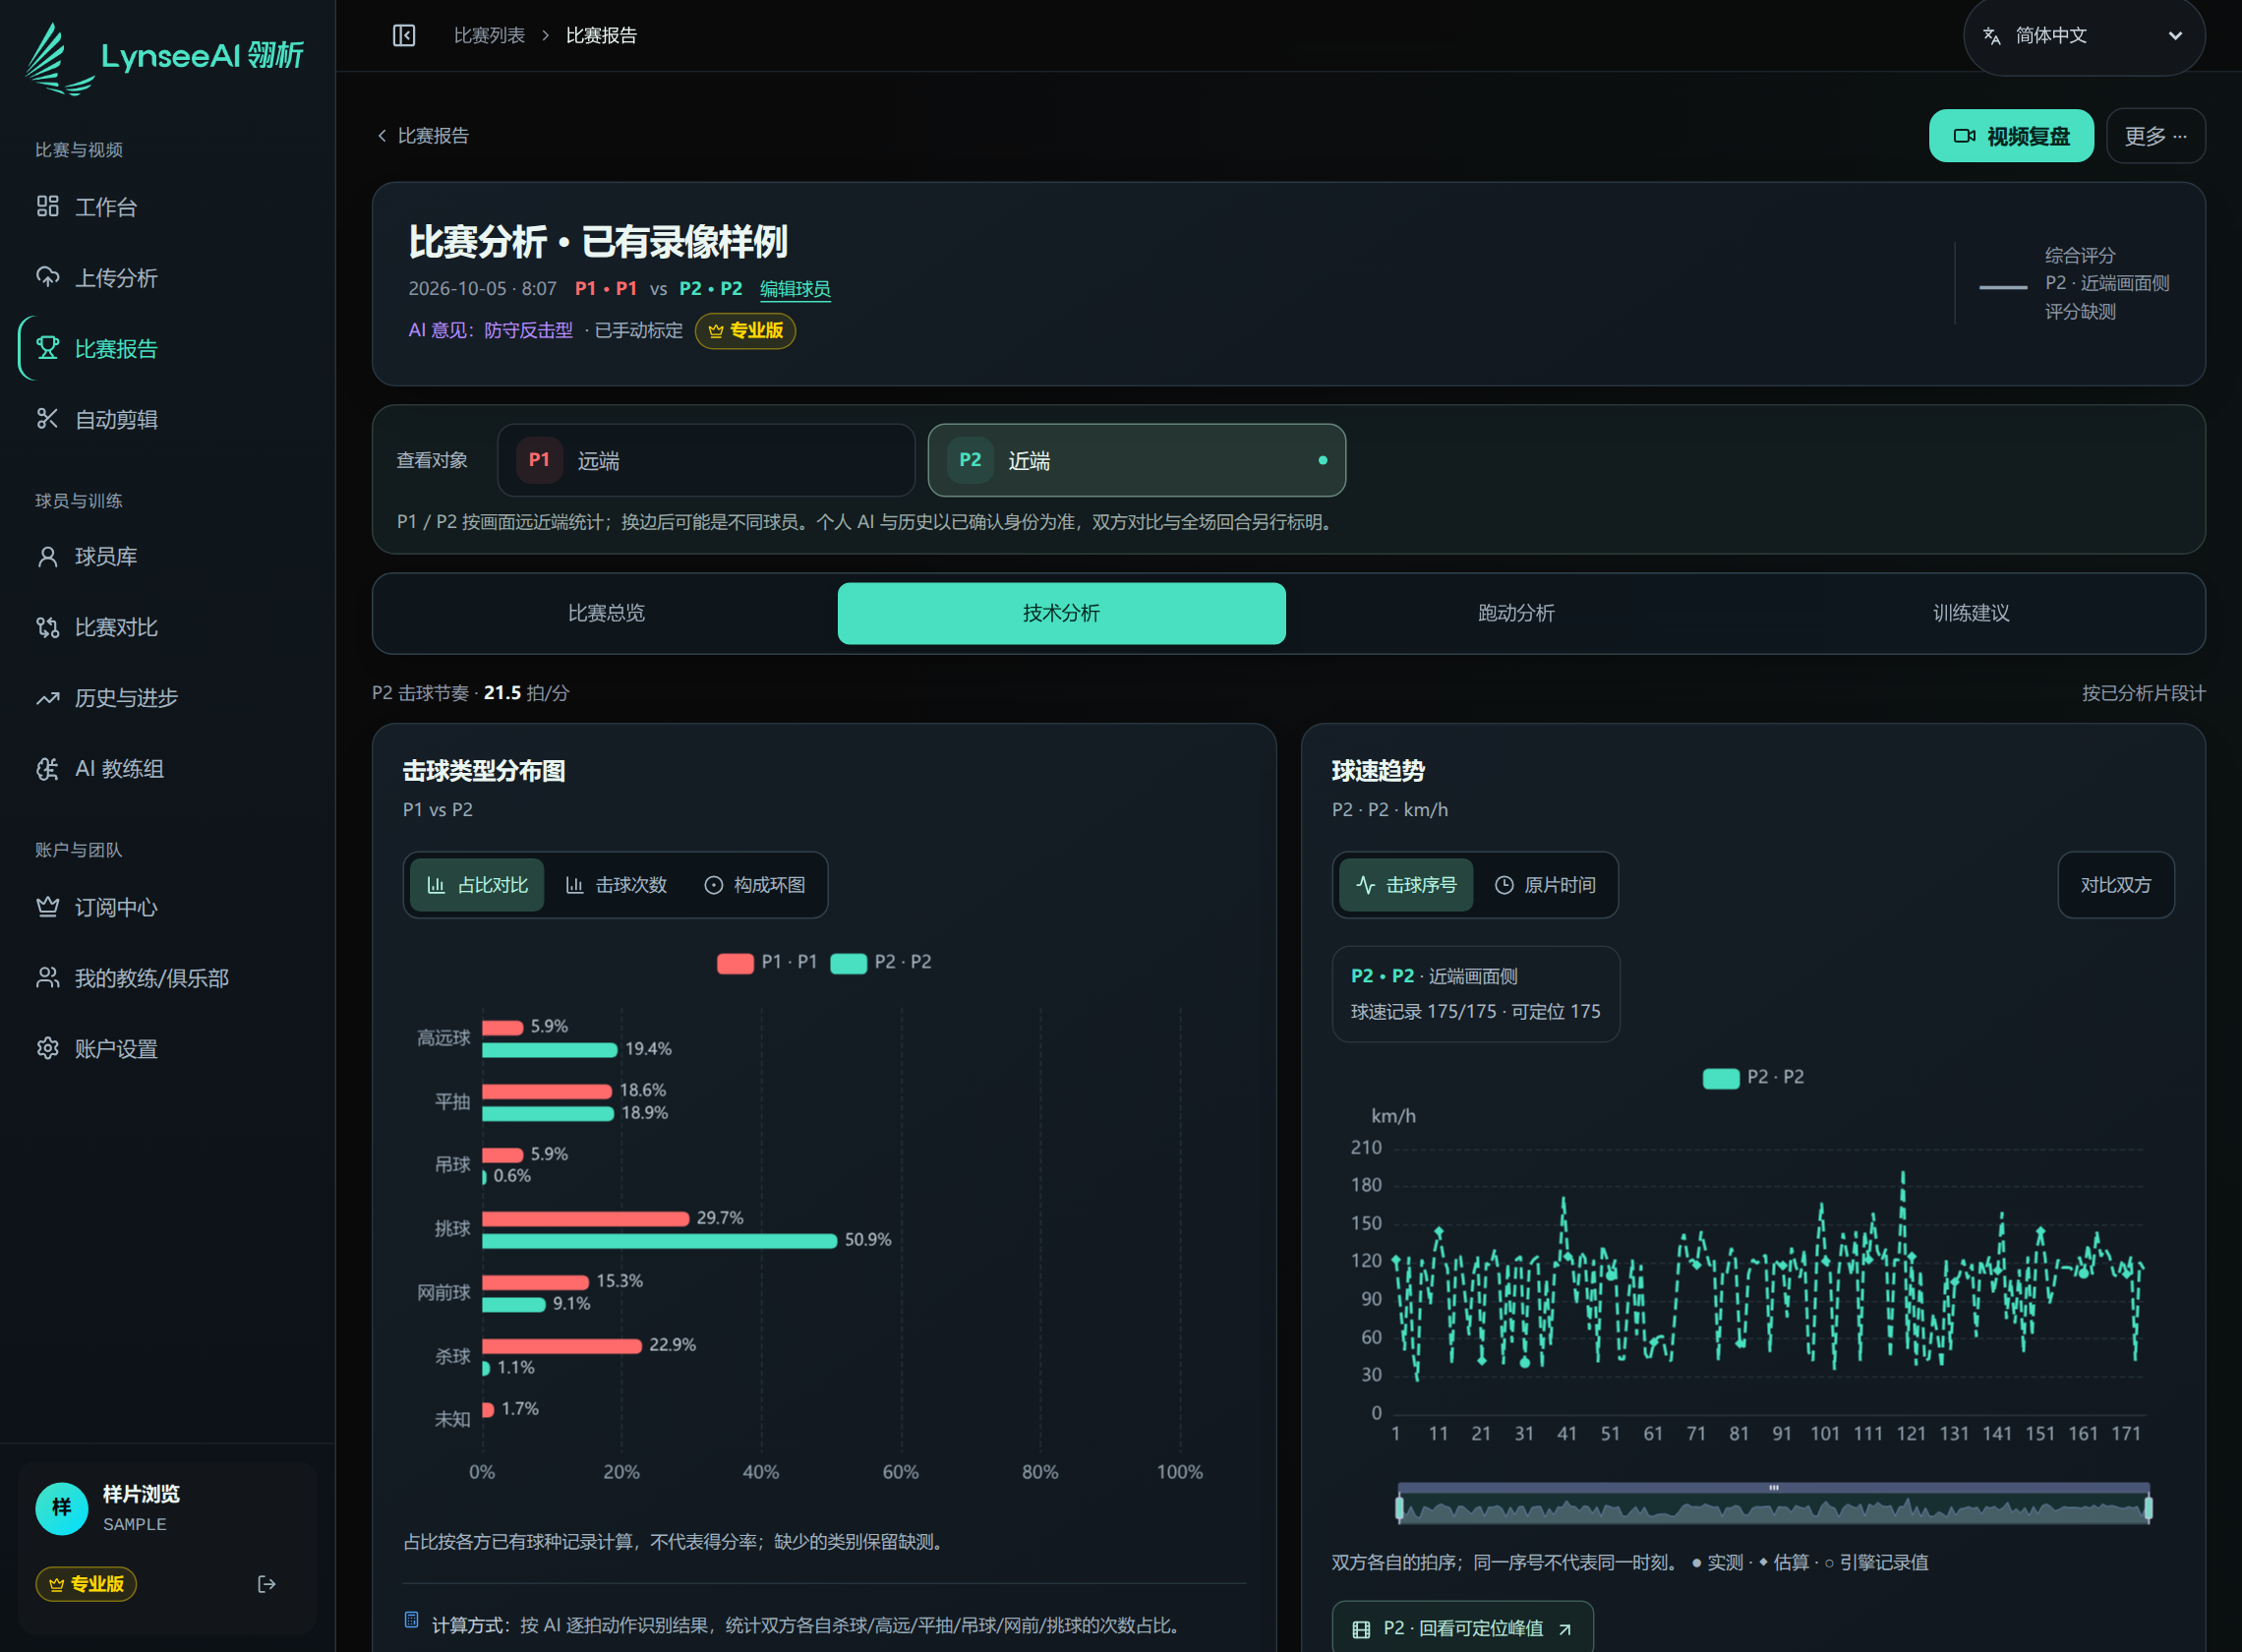This screenshot has height=1652, width=2242.
Task: Switch chart to 击球次数 mode
Action: (x=616, y=885)
